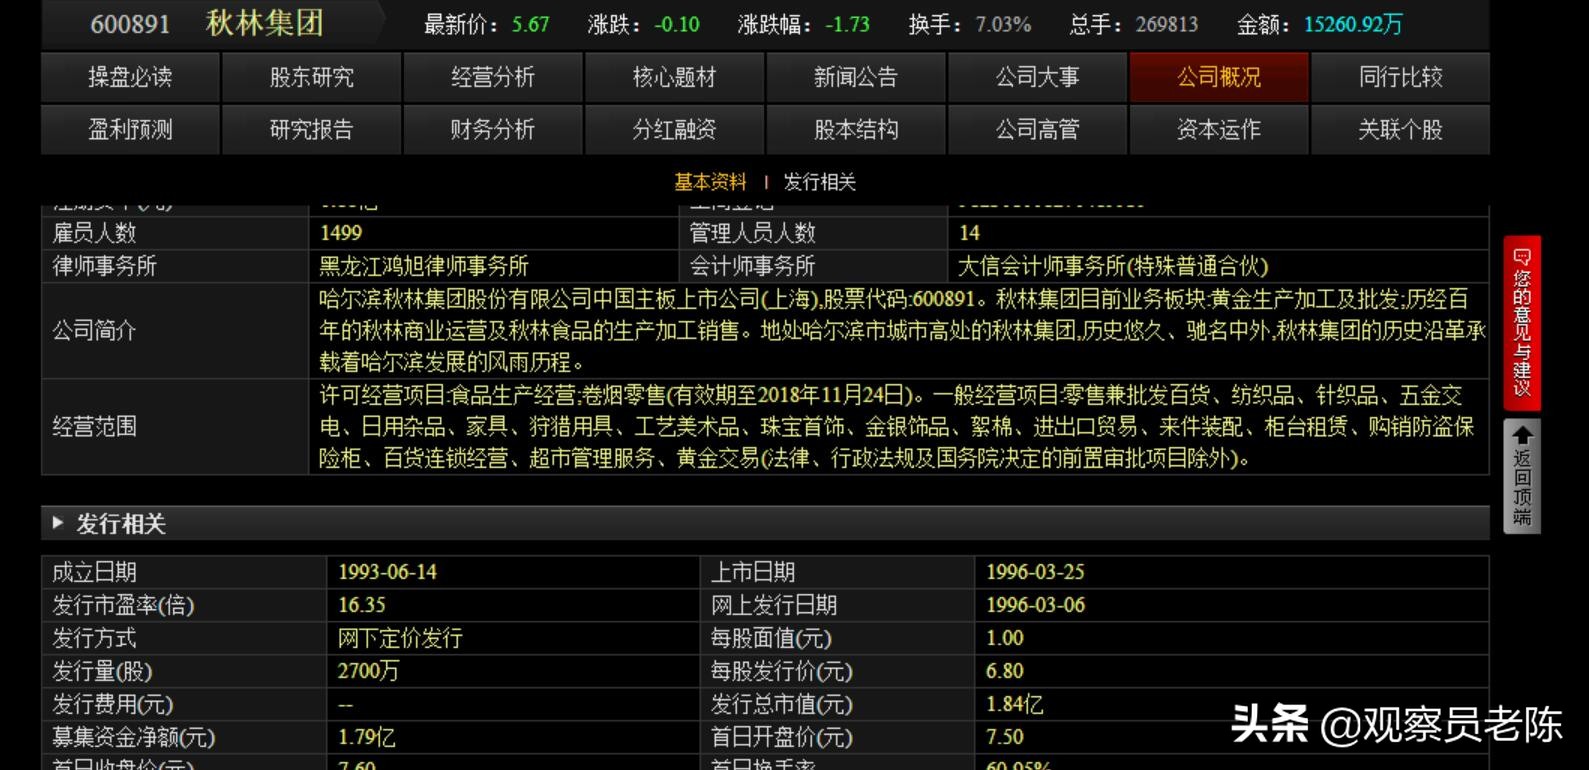This screenshot has width=1589, height=770.
Task: Click stock code 600891
Action: tap(130, 24)
